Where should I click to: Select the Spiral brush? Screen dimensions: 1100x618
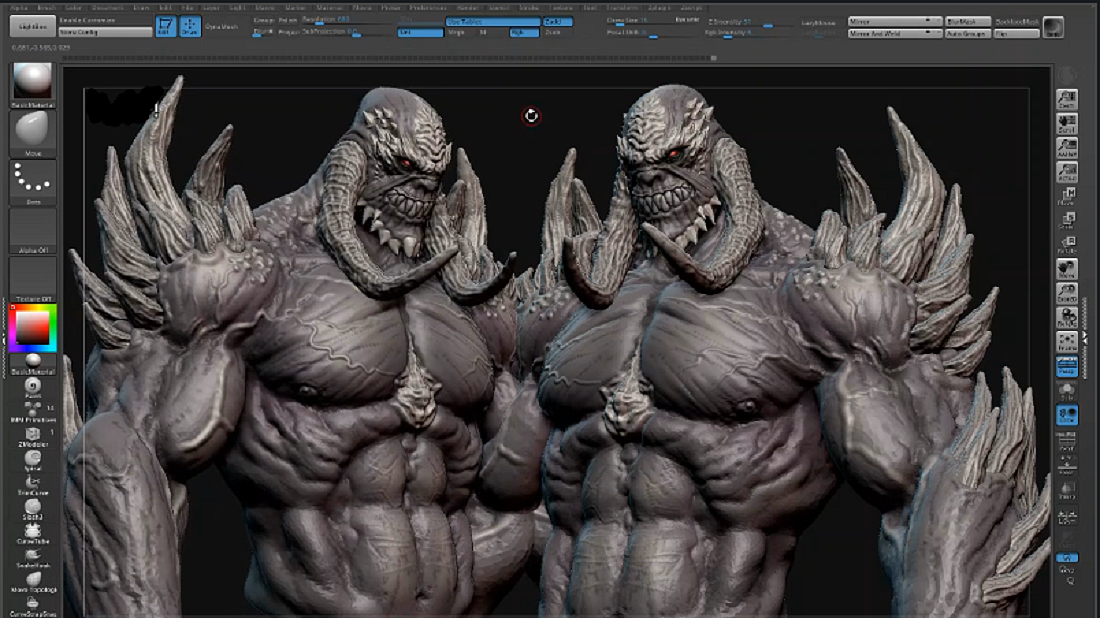[32, 460]
